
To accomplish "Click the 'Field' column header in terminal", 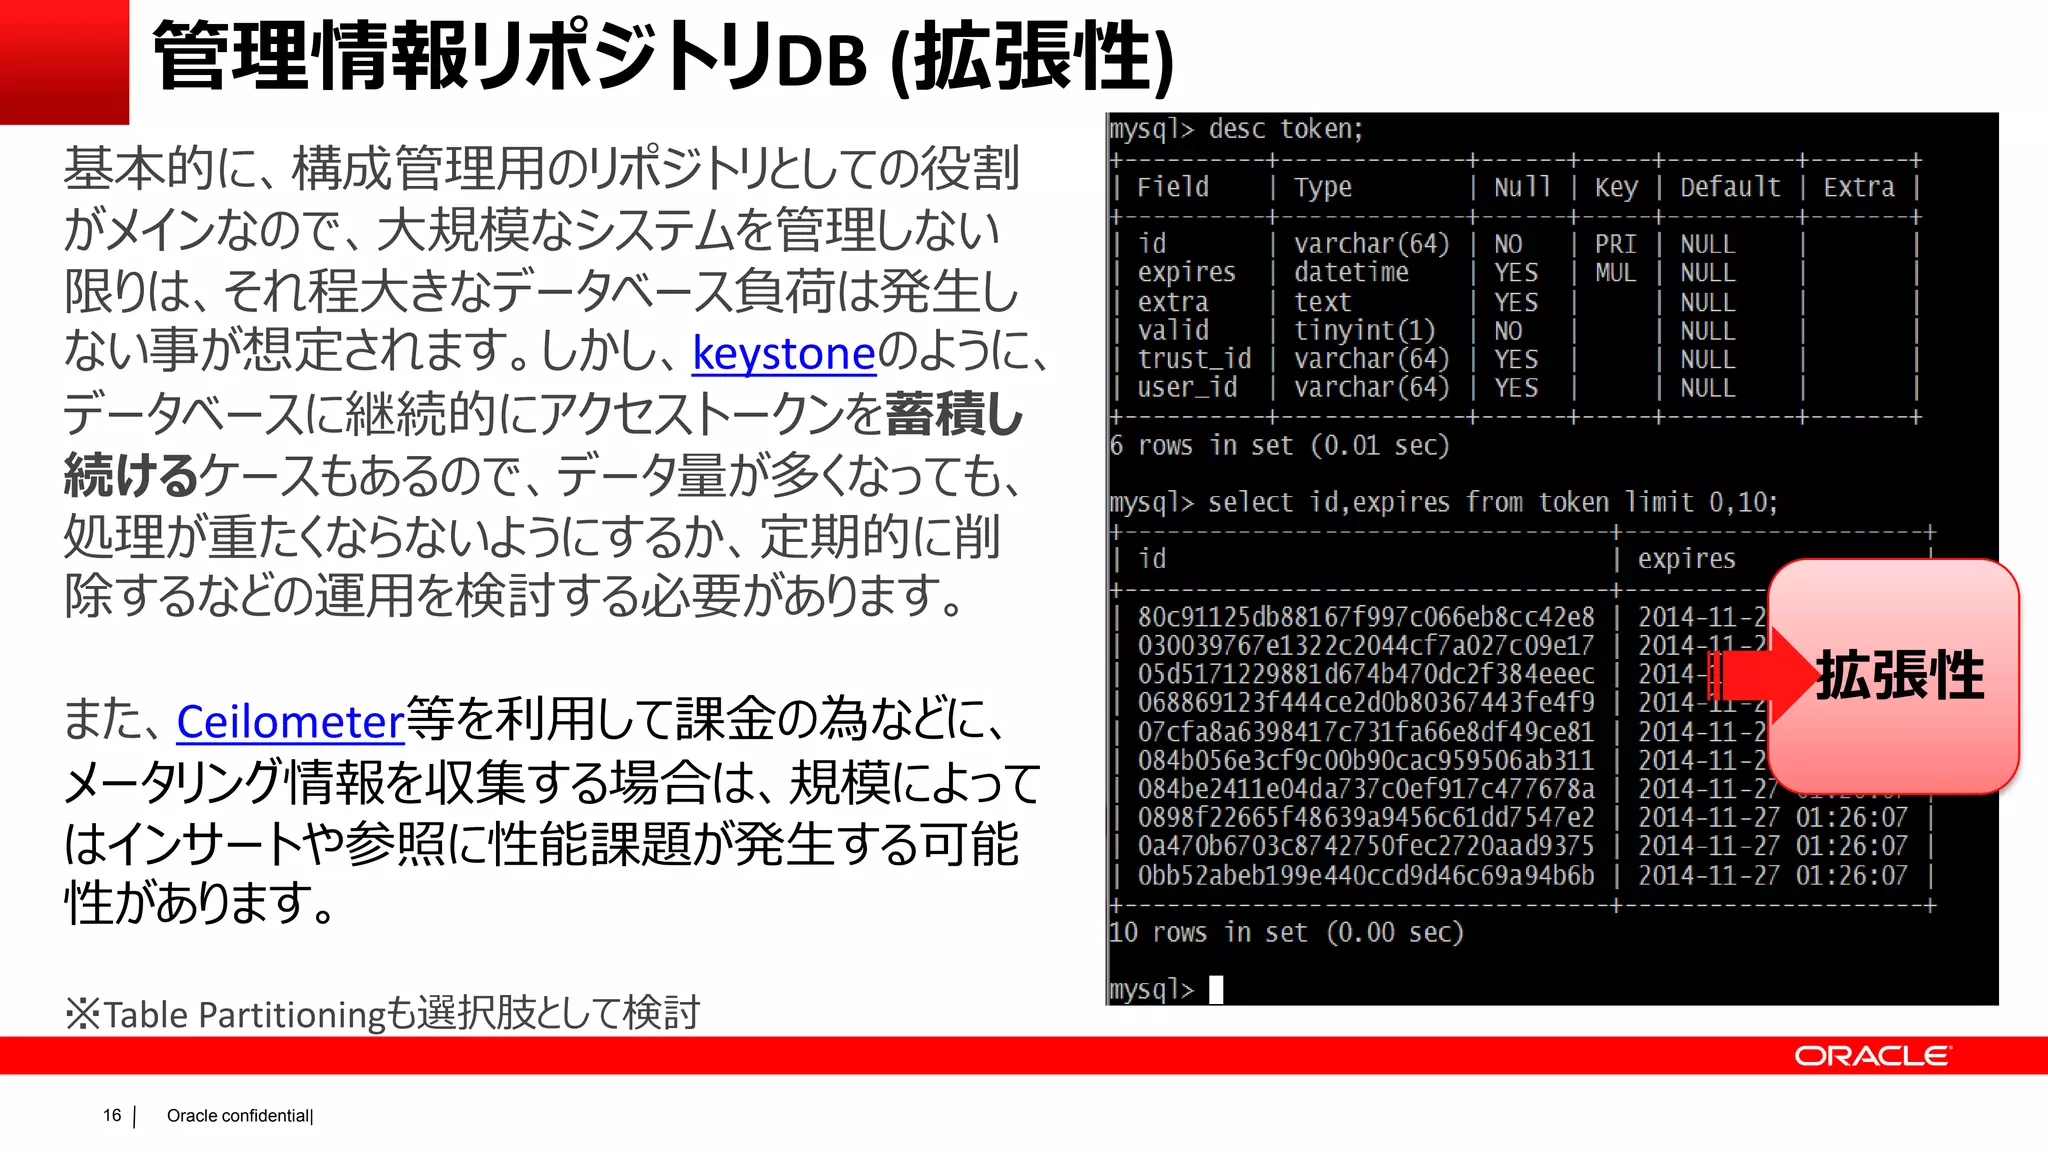I will click(x=1173, y=187).
